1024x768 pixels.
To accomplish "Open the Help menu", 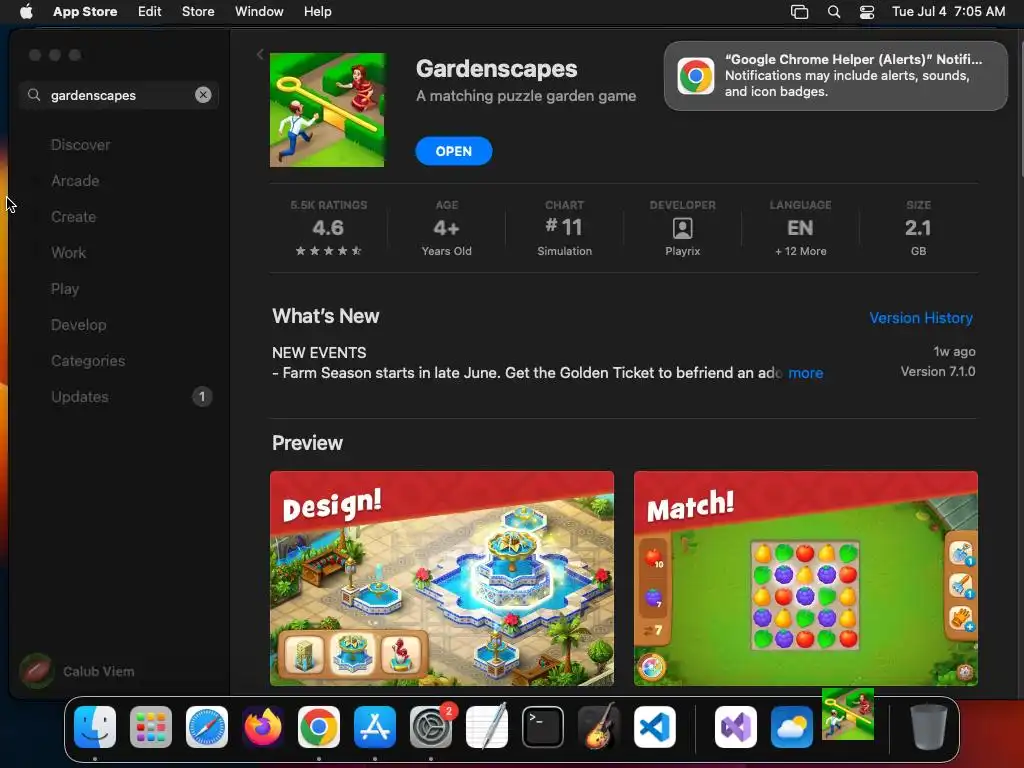I will [317, 12].
